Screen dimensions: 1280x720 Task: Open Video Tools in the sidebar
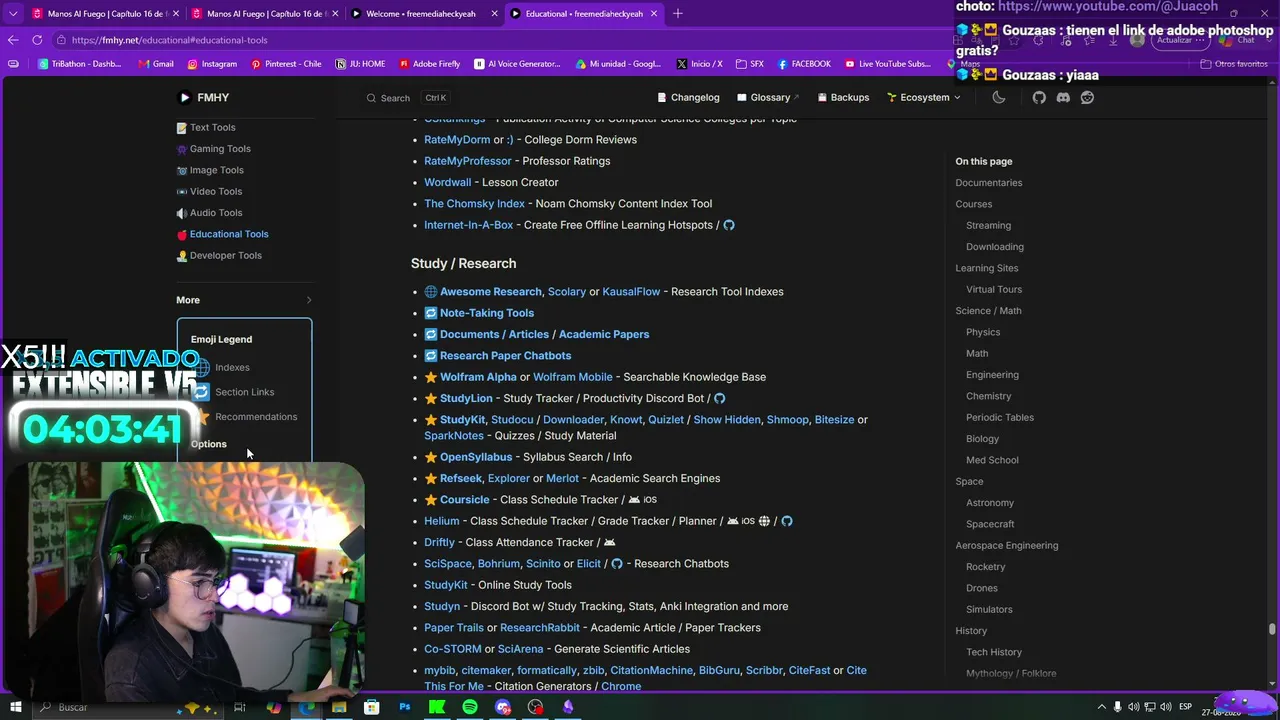click(x=209, y=191)
